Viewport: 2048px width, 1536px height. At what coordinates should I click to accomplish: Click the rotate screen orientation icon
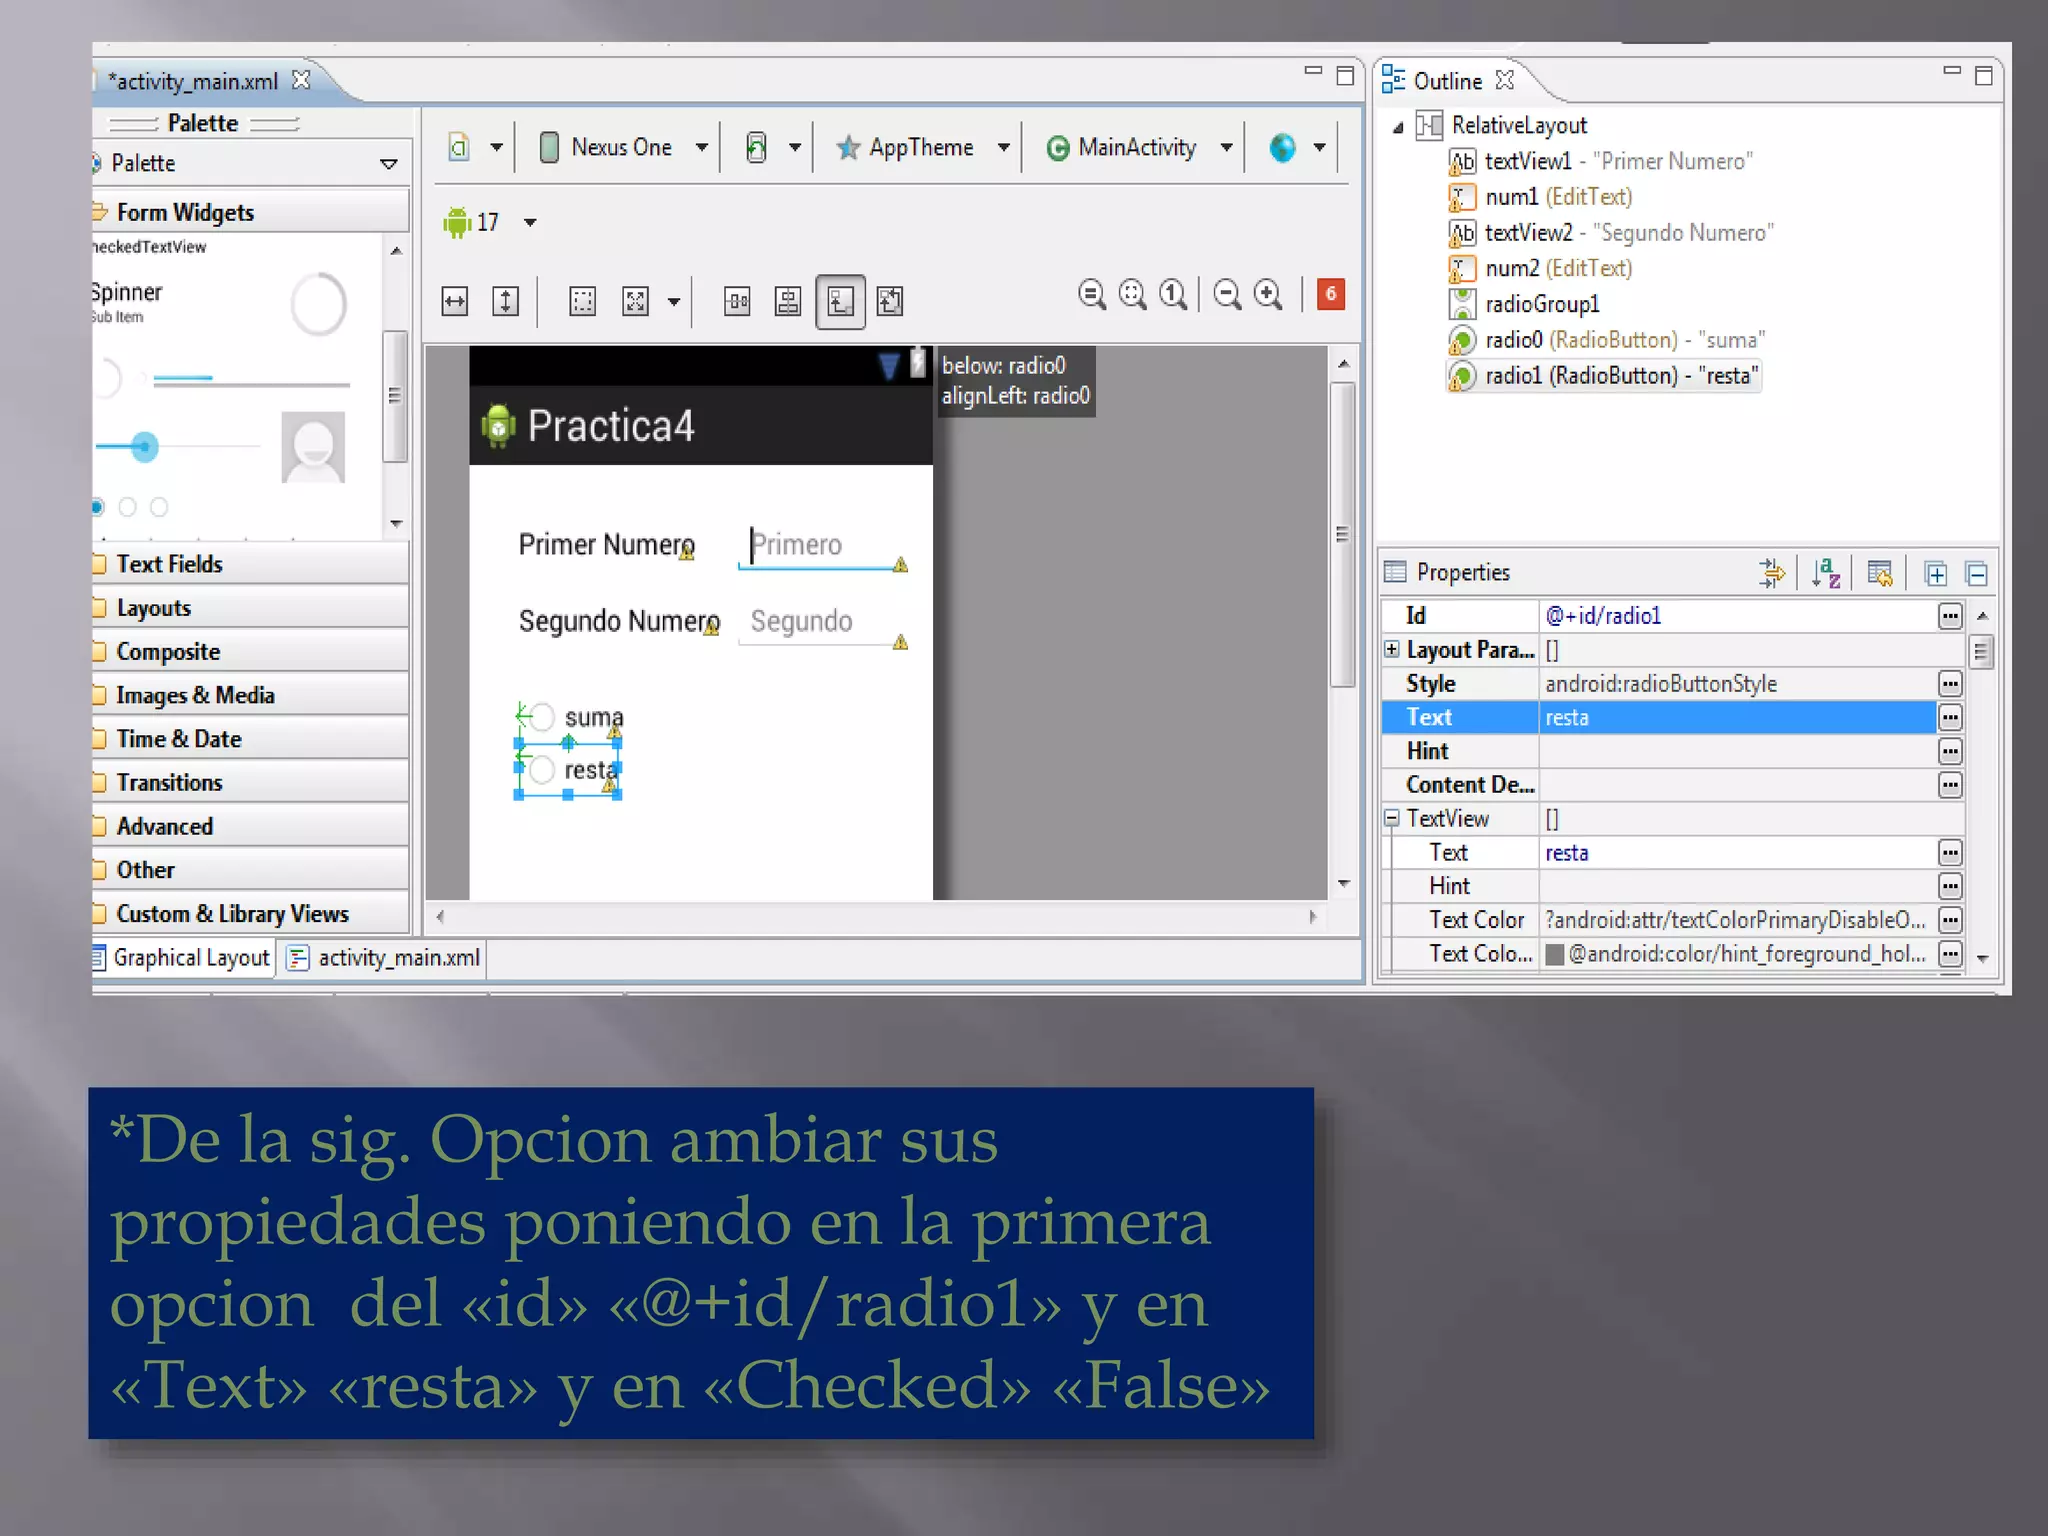(x=757, y=148)
